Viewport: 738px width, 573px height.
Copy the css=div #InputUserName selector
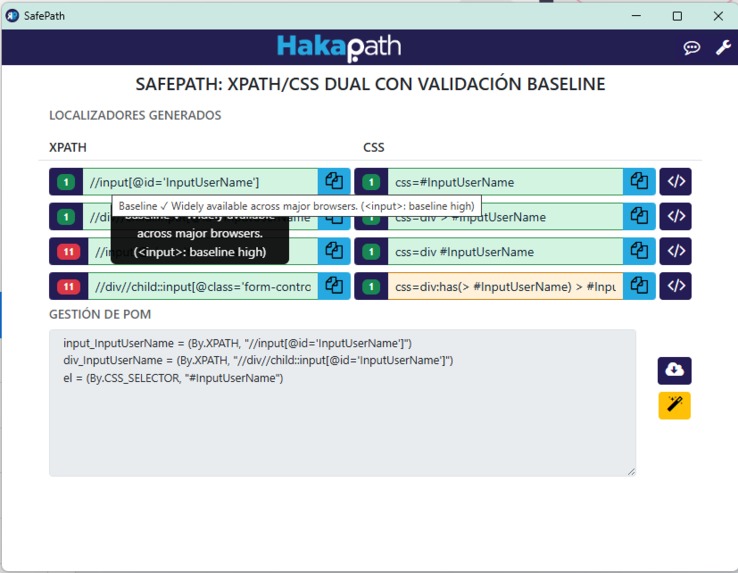point(639,251)
